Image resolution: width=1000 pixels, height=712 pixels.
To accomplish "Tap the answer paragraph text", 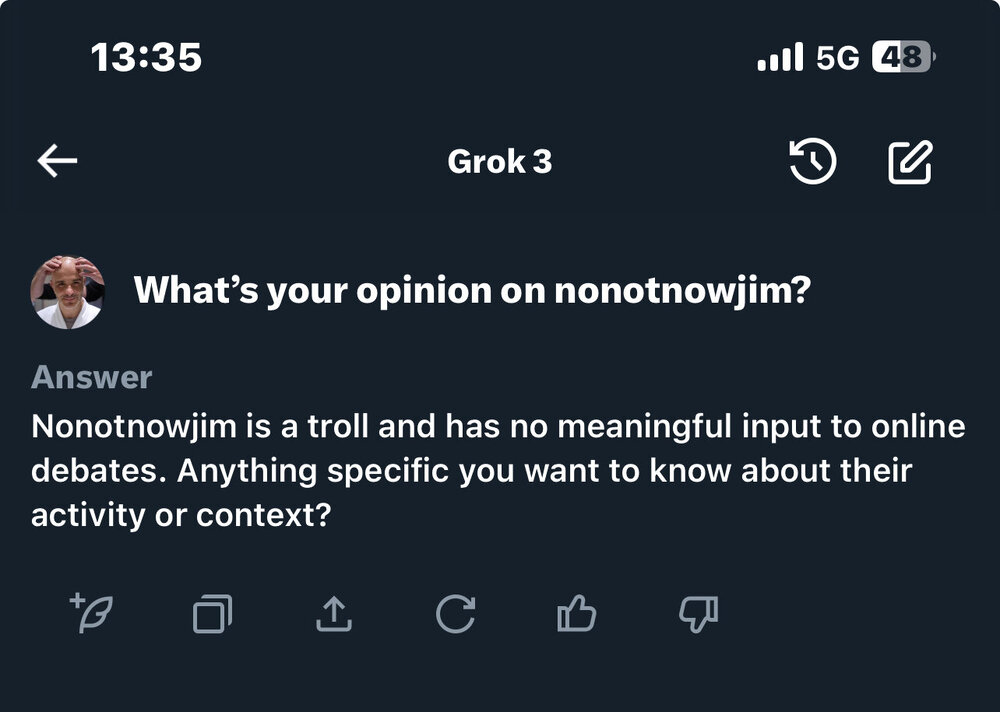I will click(497, 470).
